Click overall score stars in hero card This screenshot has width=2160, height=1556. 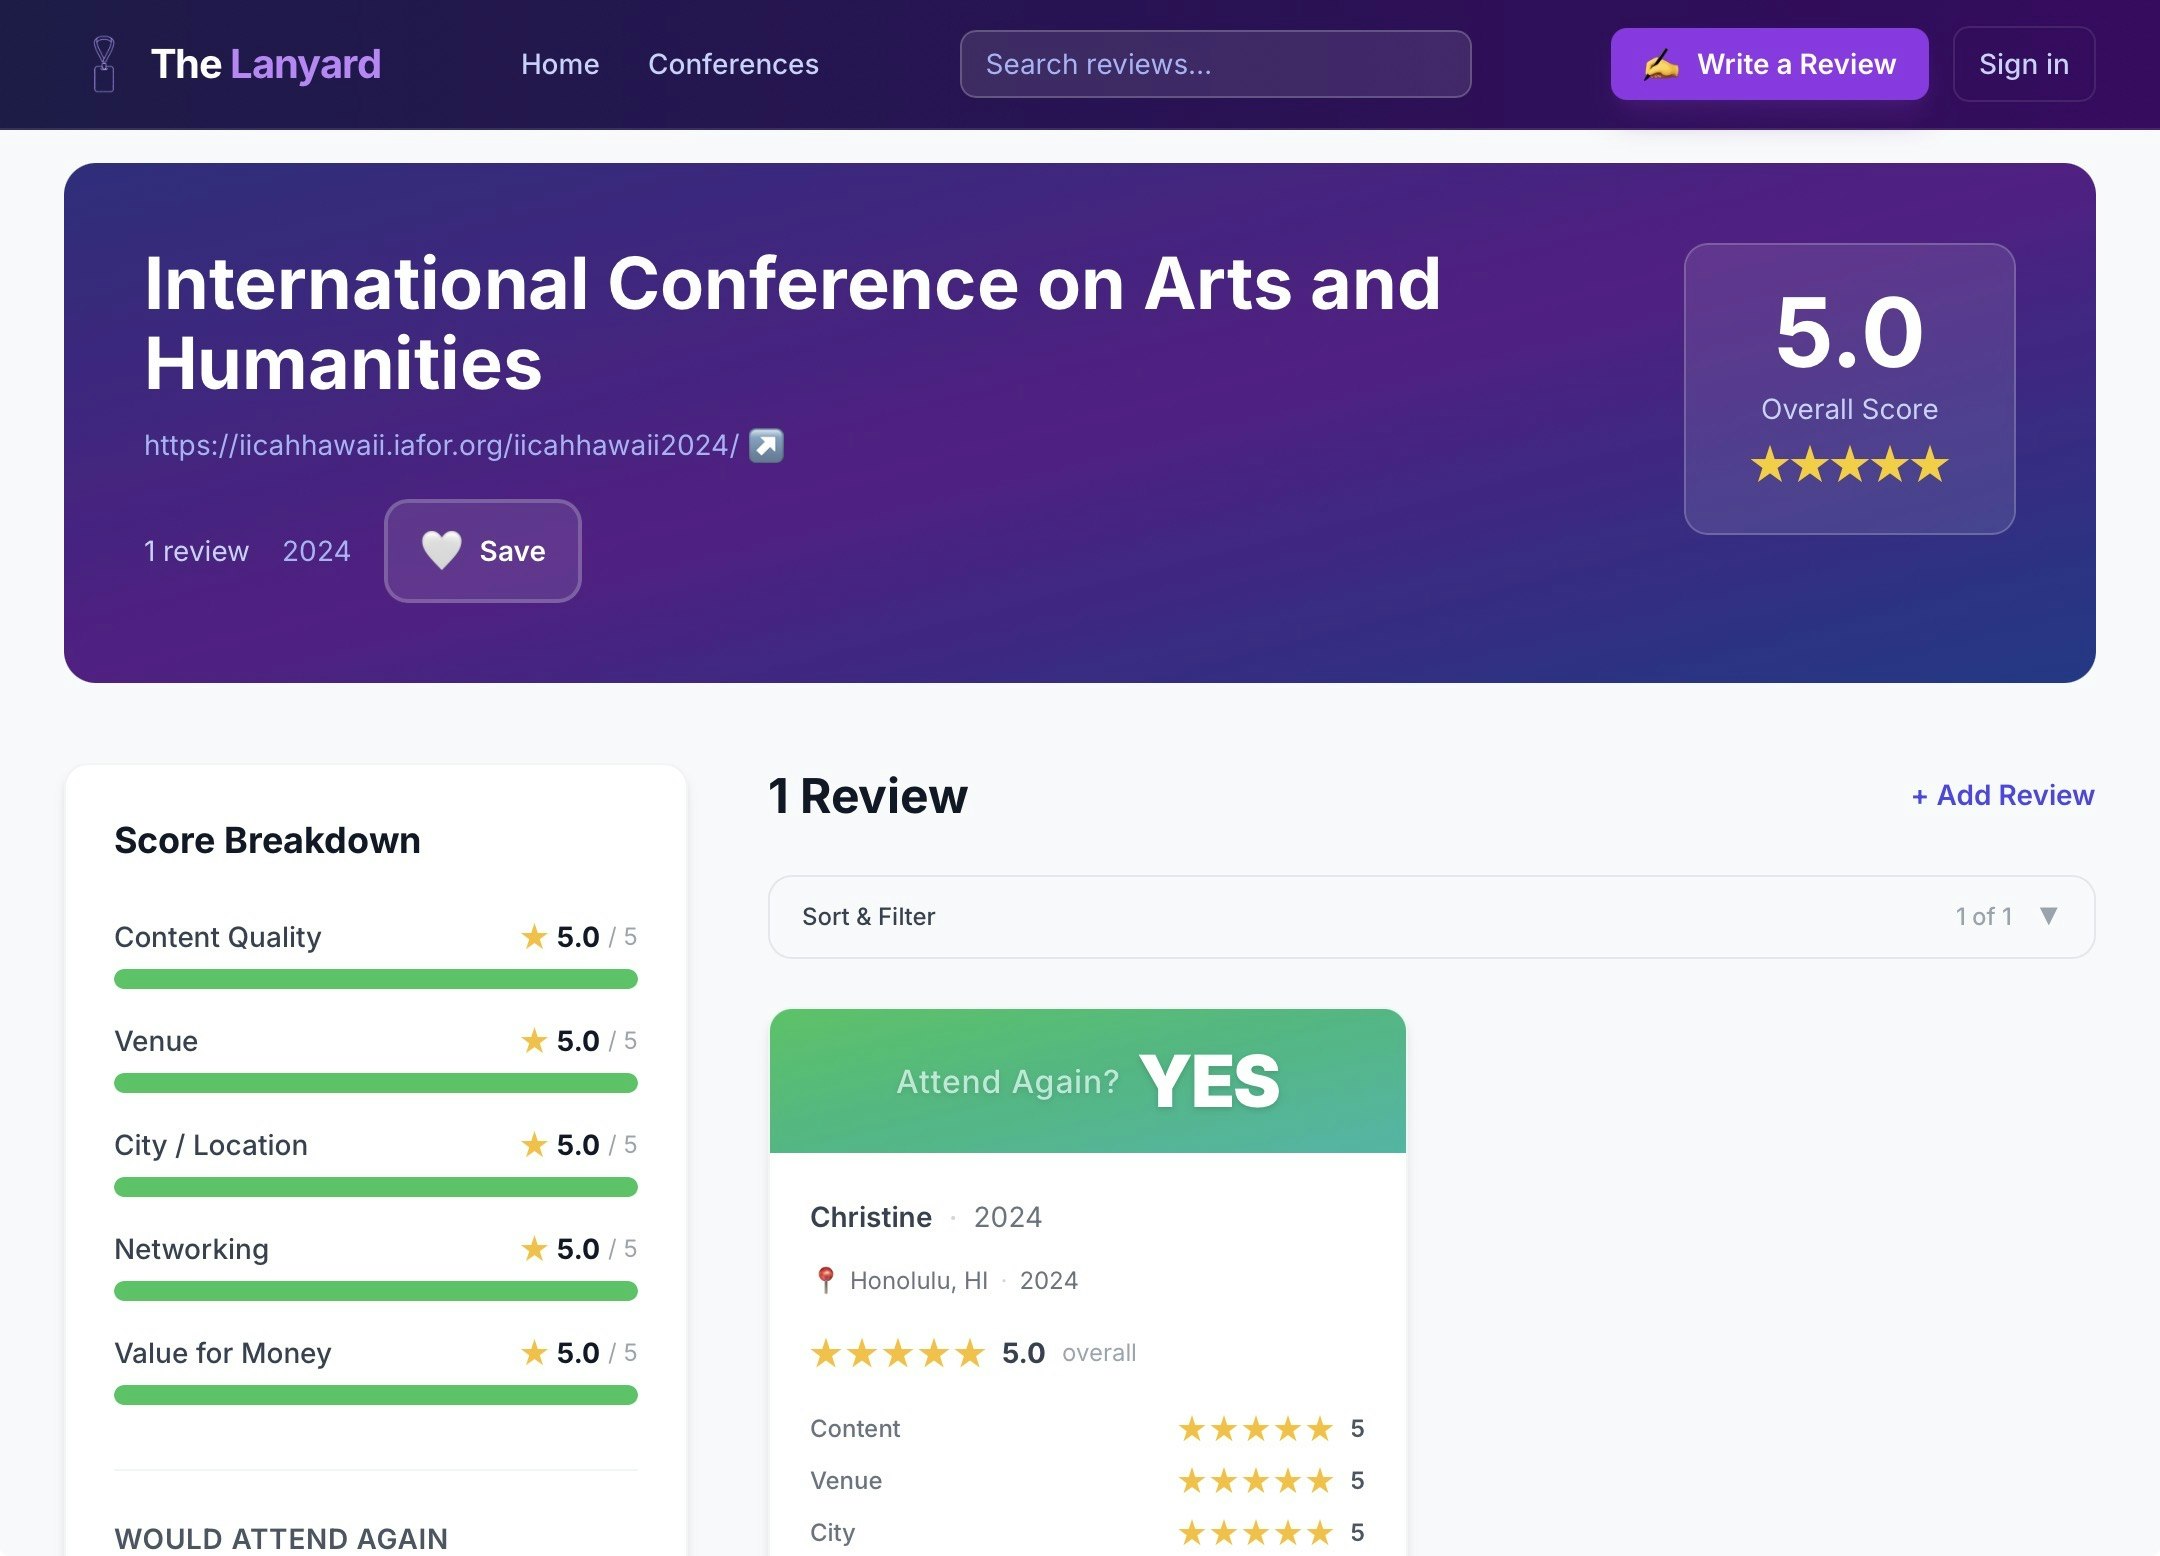[1849, 465]
